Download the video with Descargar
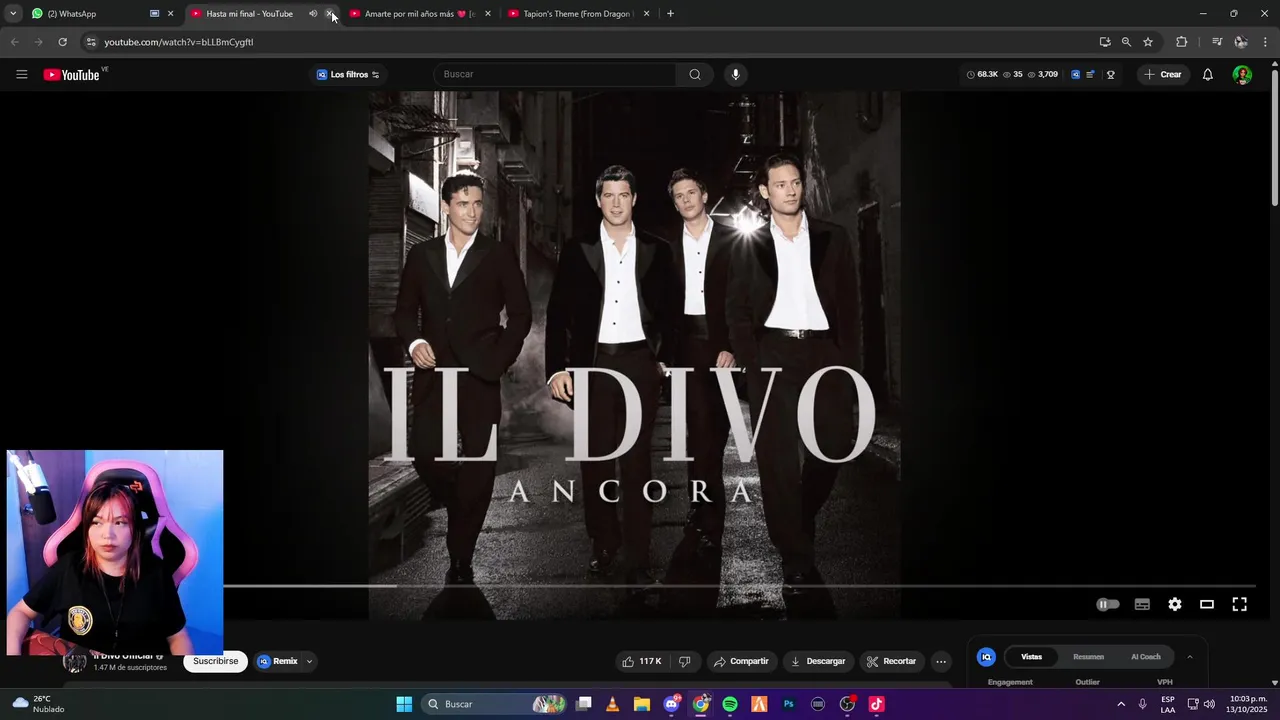This screenshot has height=720, width=1280. [818, 661]
